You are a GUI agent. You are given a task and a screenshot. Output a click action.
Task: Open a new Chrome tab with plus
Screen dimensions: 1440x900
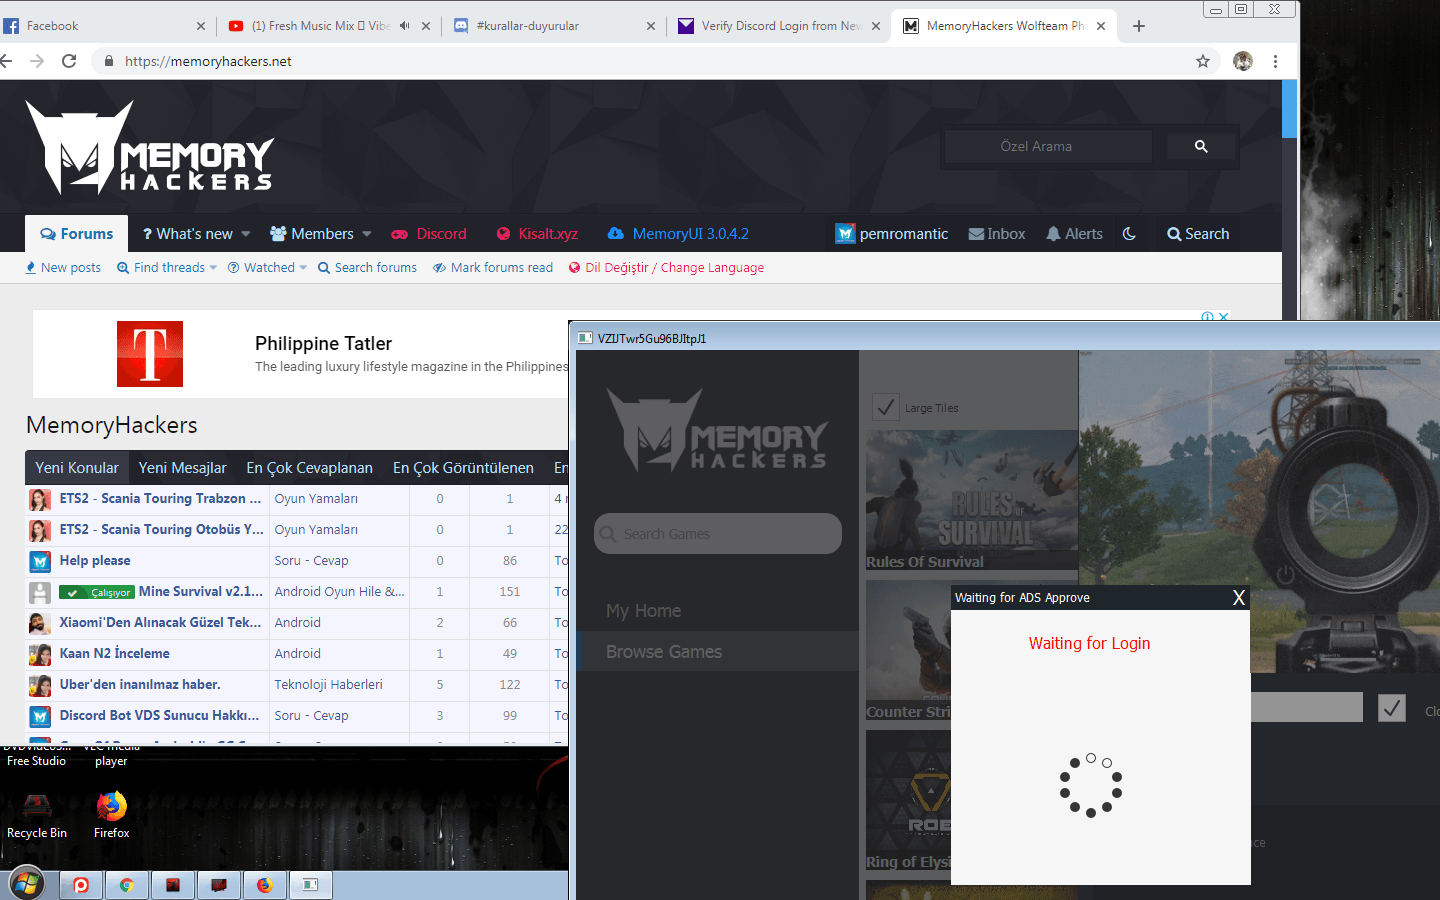(x=1139, y=26)
